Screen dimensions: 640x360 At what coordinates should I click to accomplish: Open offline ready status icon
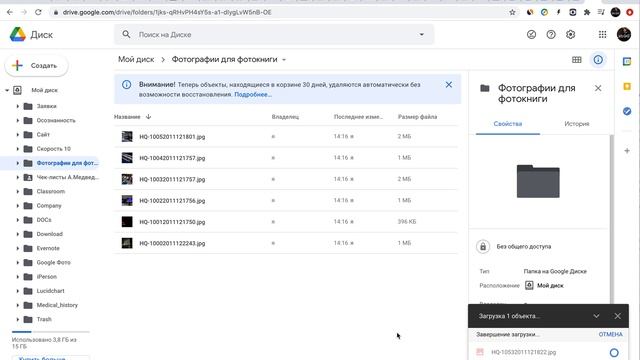tap(531, 35)
